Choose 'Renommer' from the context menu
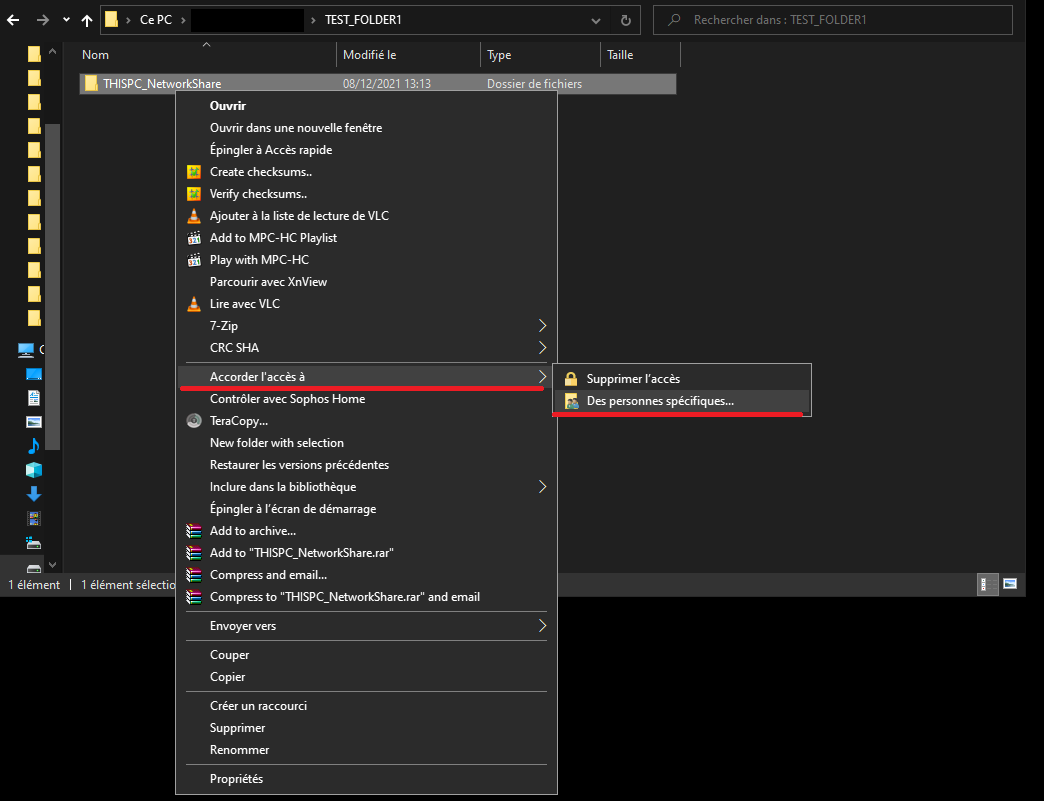 pyautogui.click(x=239, y=750)
